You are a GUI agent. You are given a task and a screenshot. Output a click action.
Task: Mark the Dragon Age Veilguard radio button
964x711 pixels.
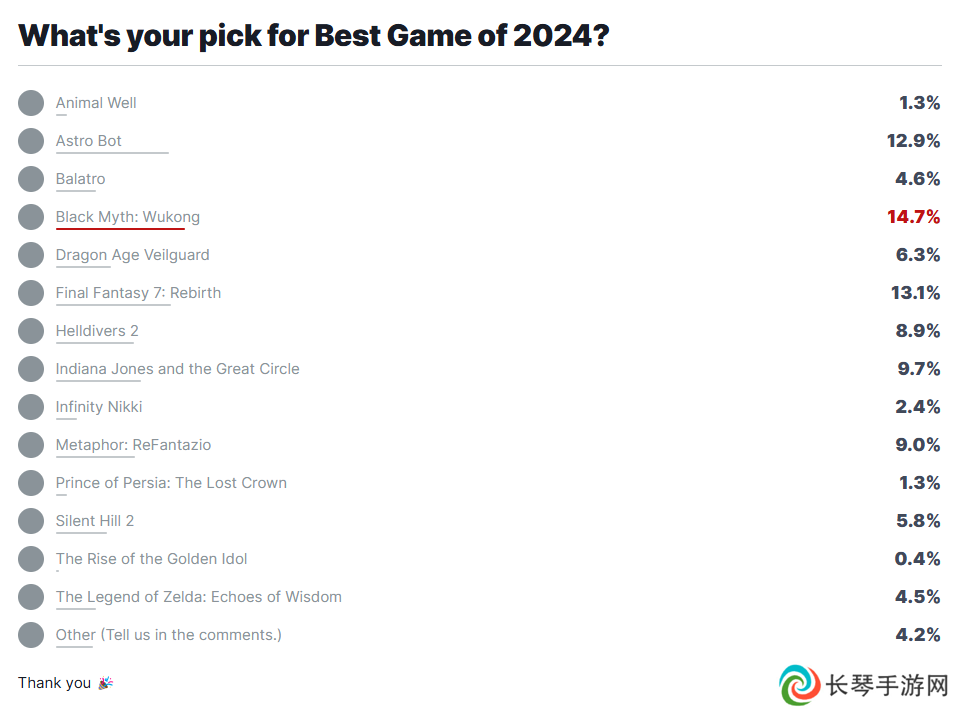[x=31, y=255]
